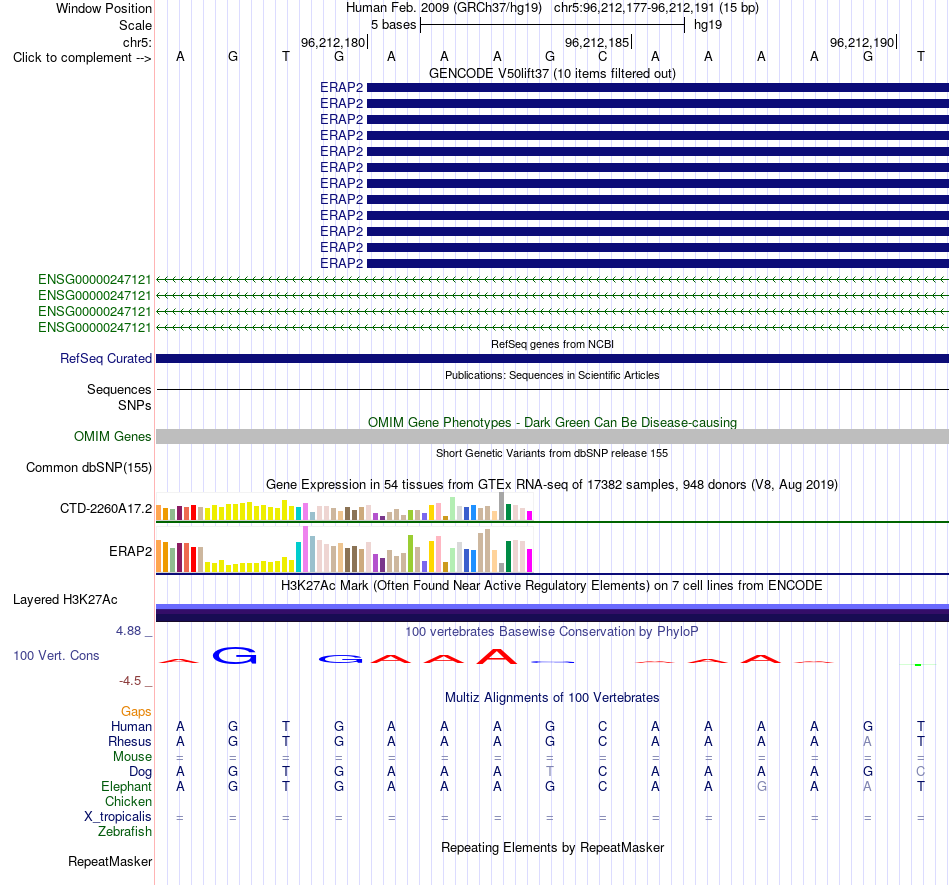Click the Mouse alignment row label
950x885 pixels.
133,757
